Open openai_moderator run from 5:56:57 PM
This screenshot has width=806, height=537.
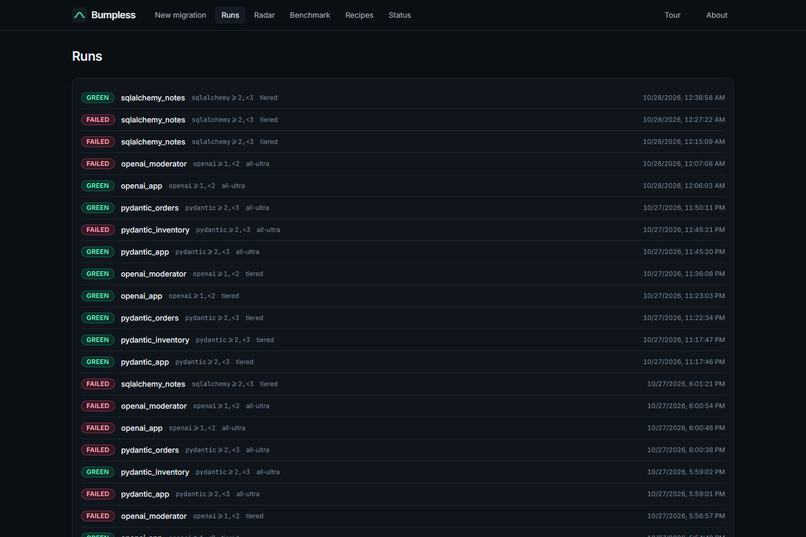click(403, 516)
